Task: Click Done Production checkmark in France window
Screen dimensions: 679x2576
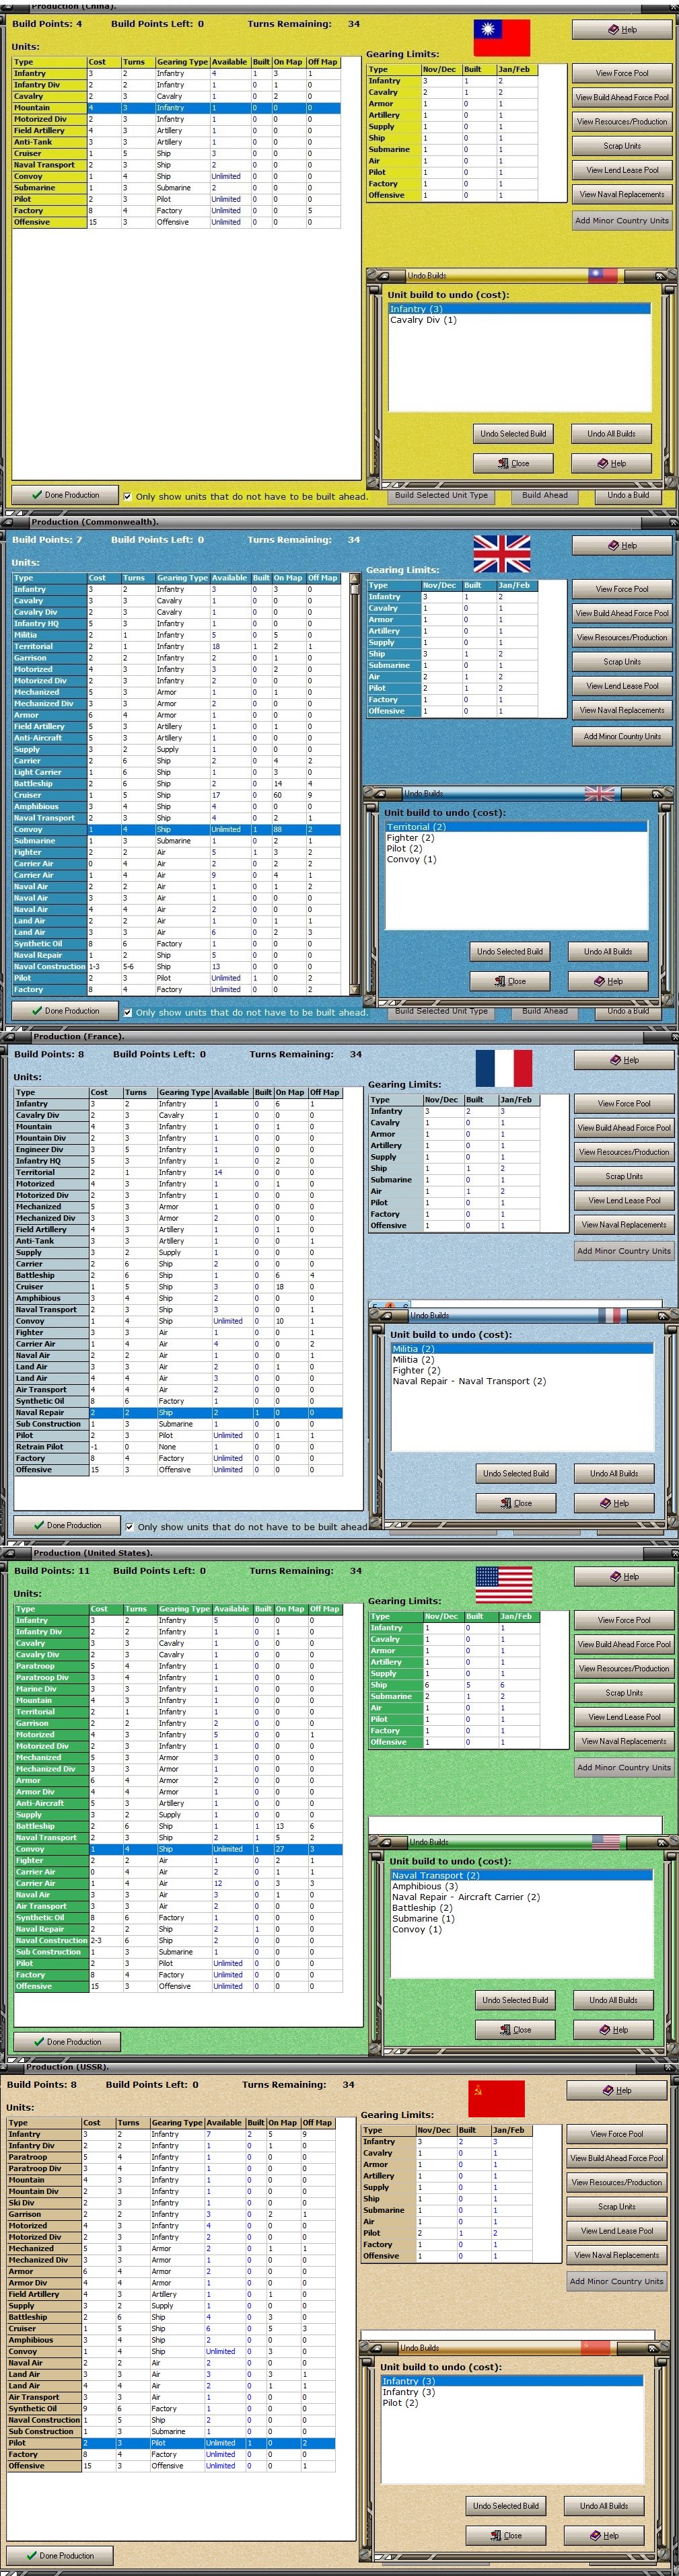Action: pos(67,1525)
